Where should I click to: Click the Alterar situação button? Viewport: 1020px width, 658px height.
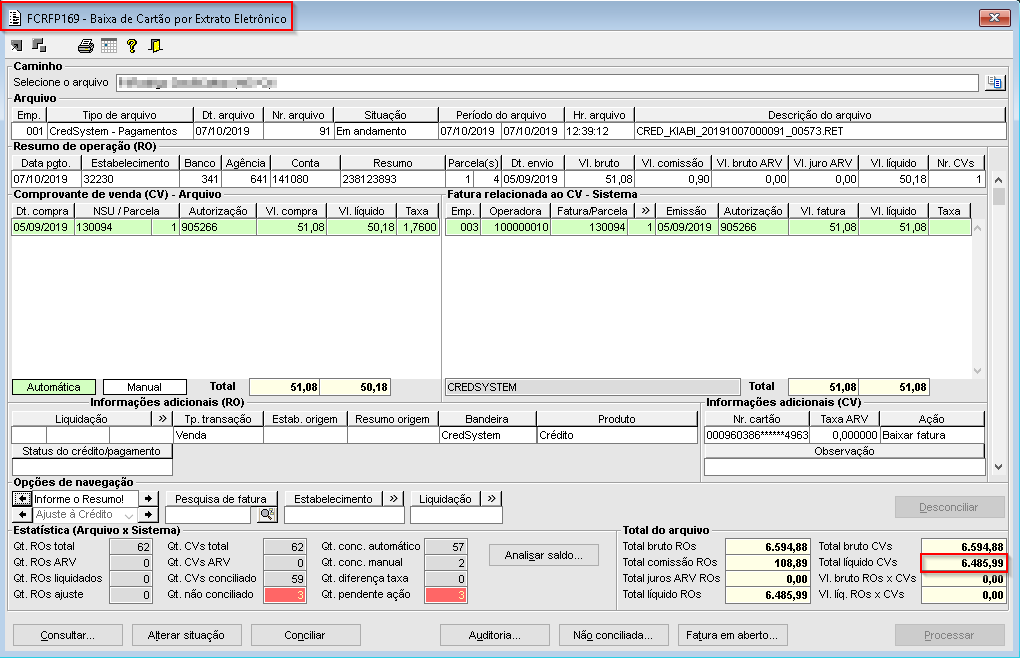point(186,635)
